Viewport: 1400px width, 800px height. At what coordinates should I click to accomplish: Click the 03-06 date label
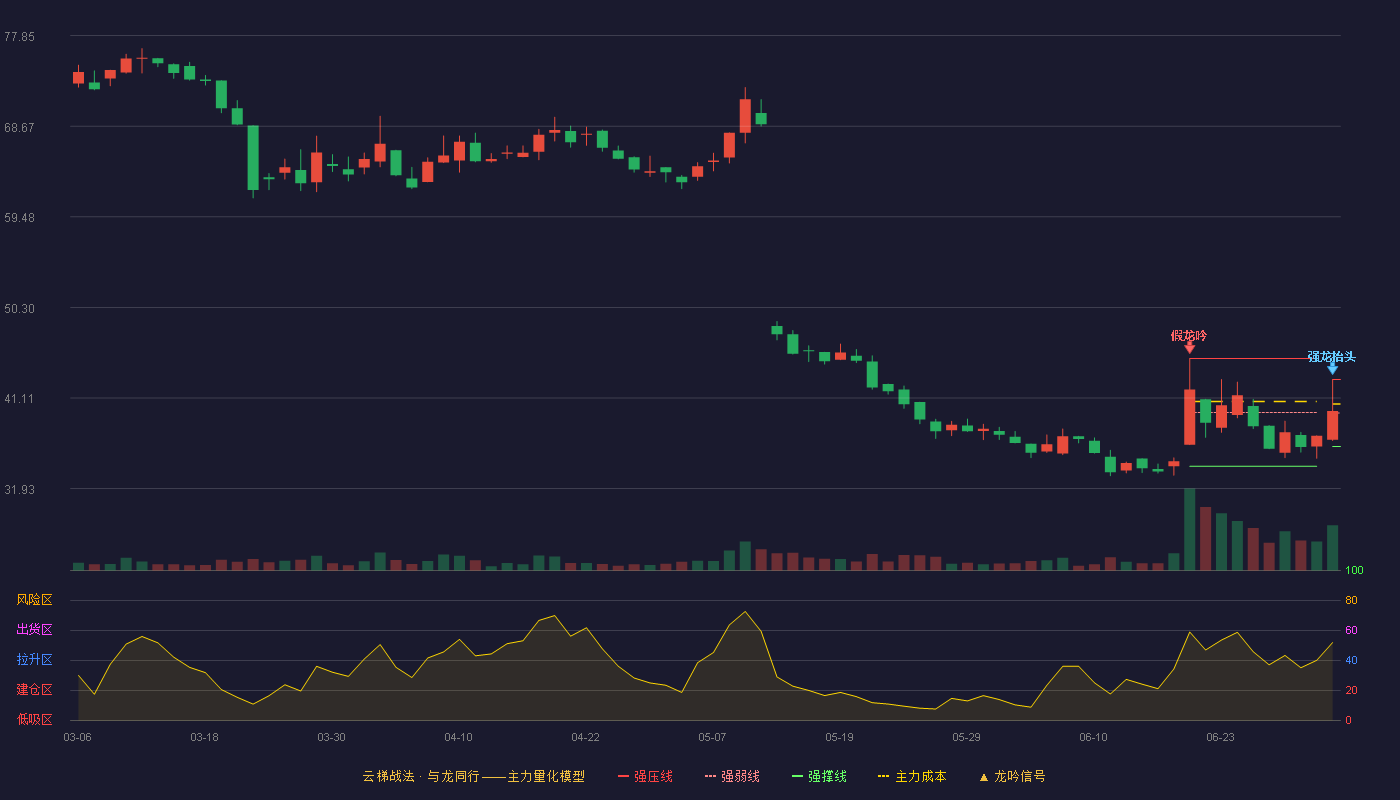pyautogui.click(x=77, y=737)
